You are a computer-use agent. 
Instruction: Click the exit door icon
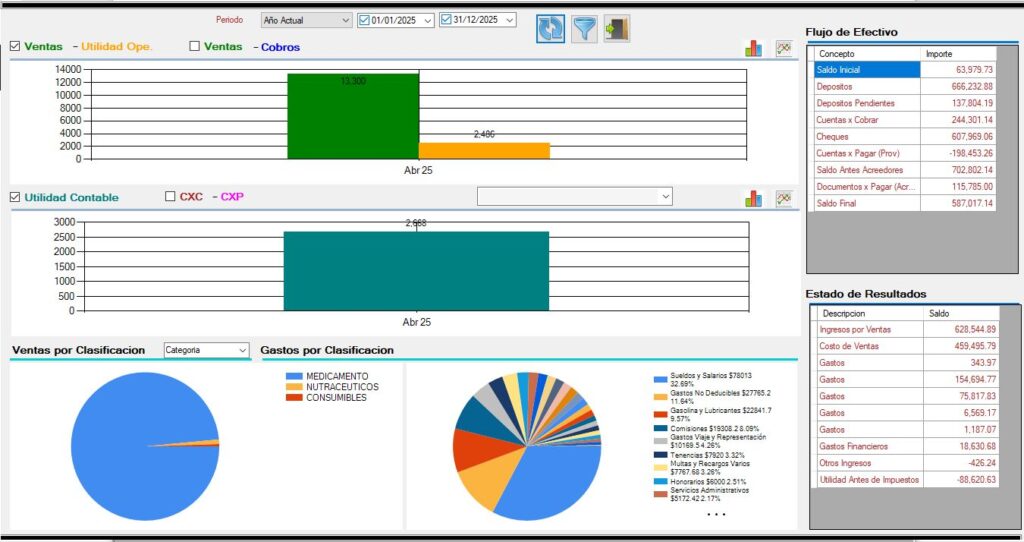coord(617,28)
